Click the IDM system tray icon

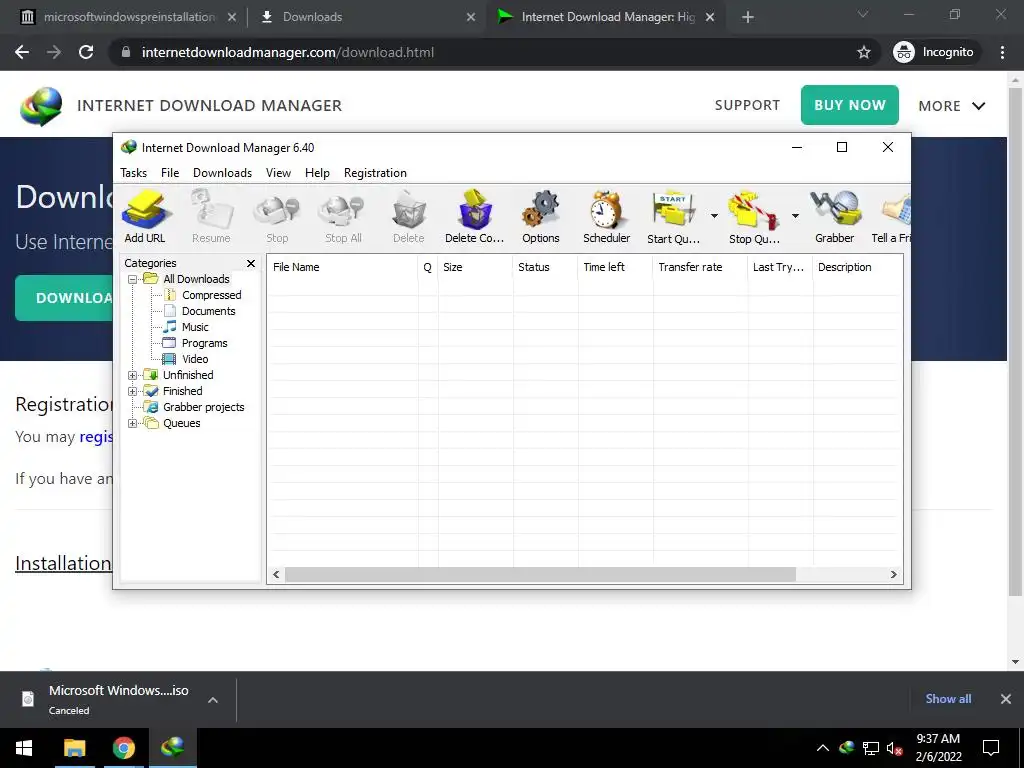[847, 748]
